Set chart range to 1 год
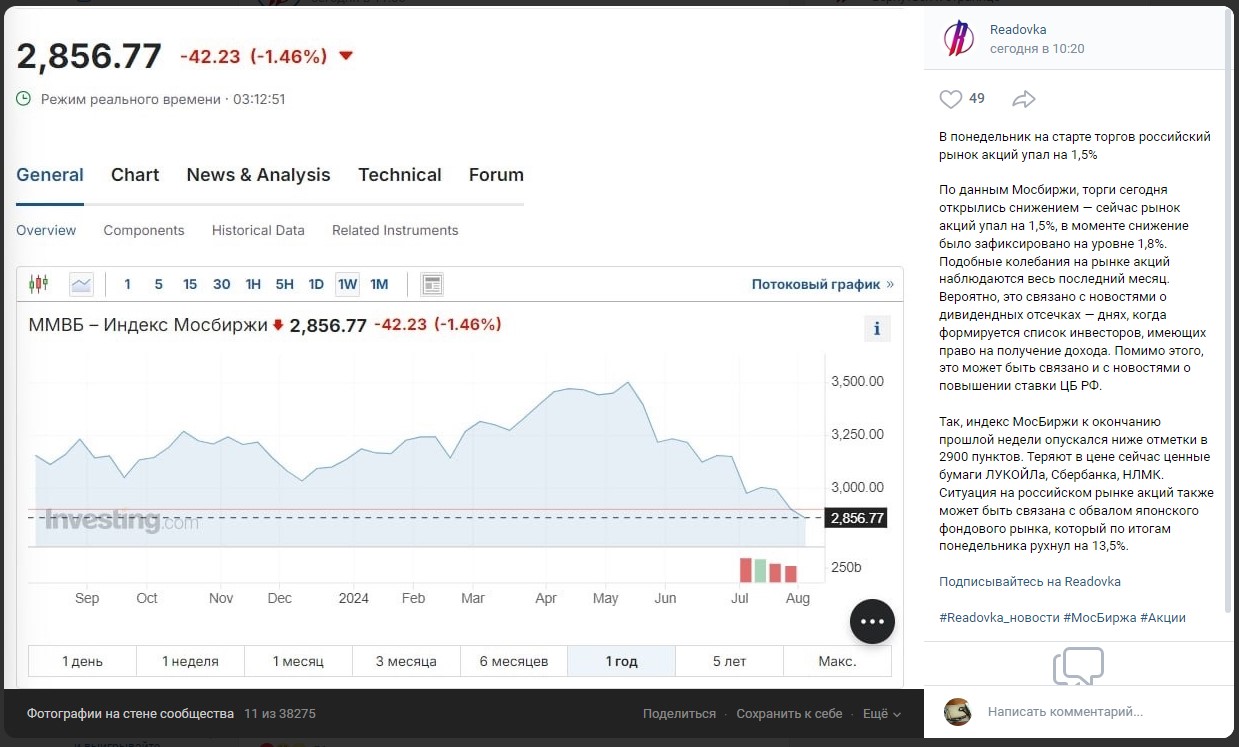Screen dimensions: 1239x747 [x=621, y=661]
